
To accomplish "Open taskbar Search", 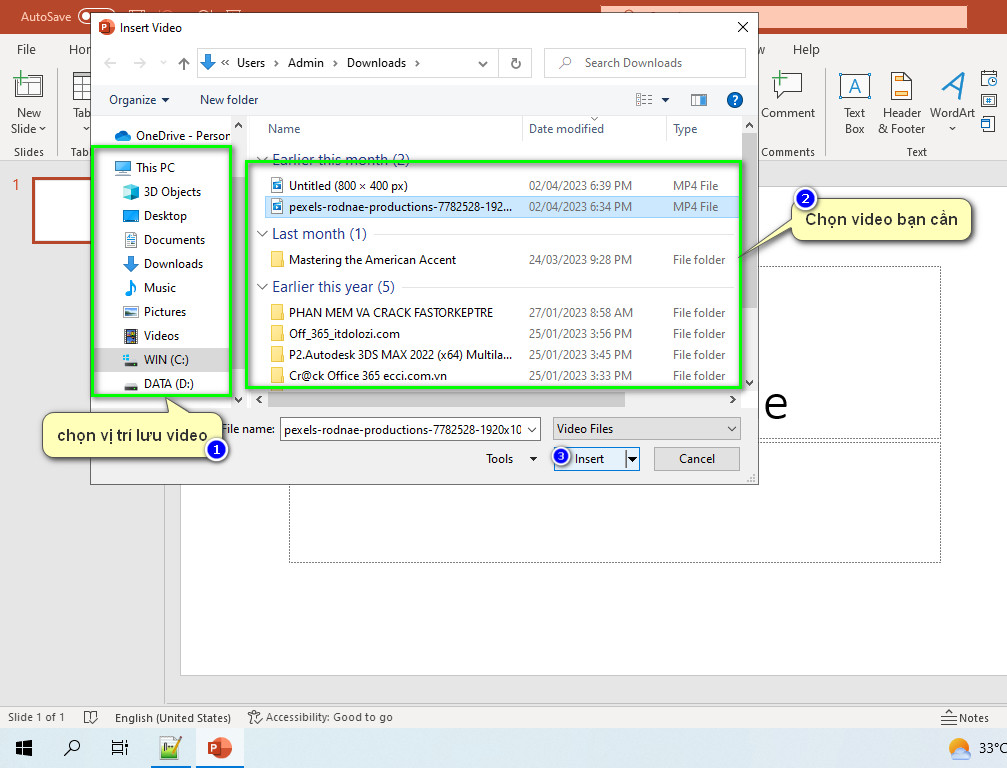I will point(72,747).
